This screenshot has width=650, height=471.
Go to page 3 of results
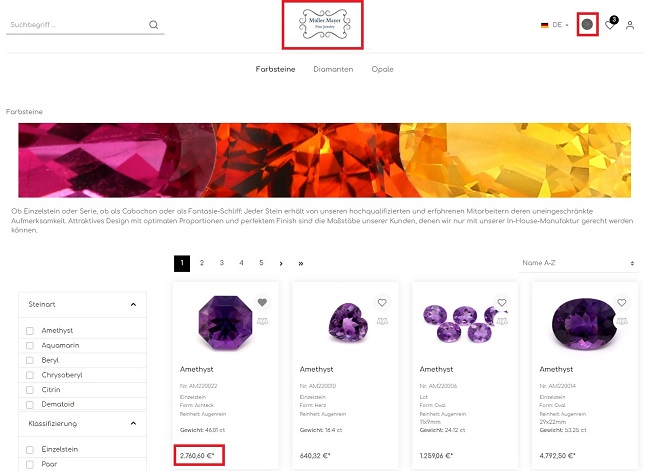click(221, 263)
